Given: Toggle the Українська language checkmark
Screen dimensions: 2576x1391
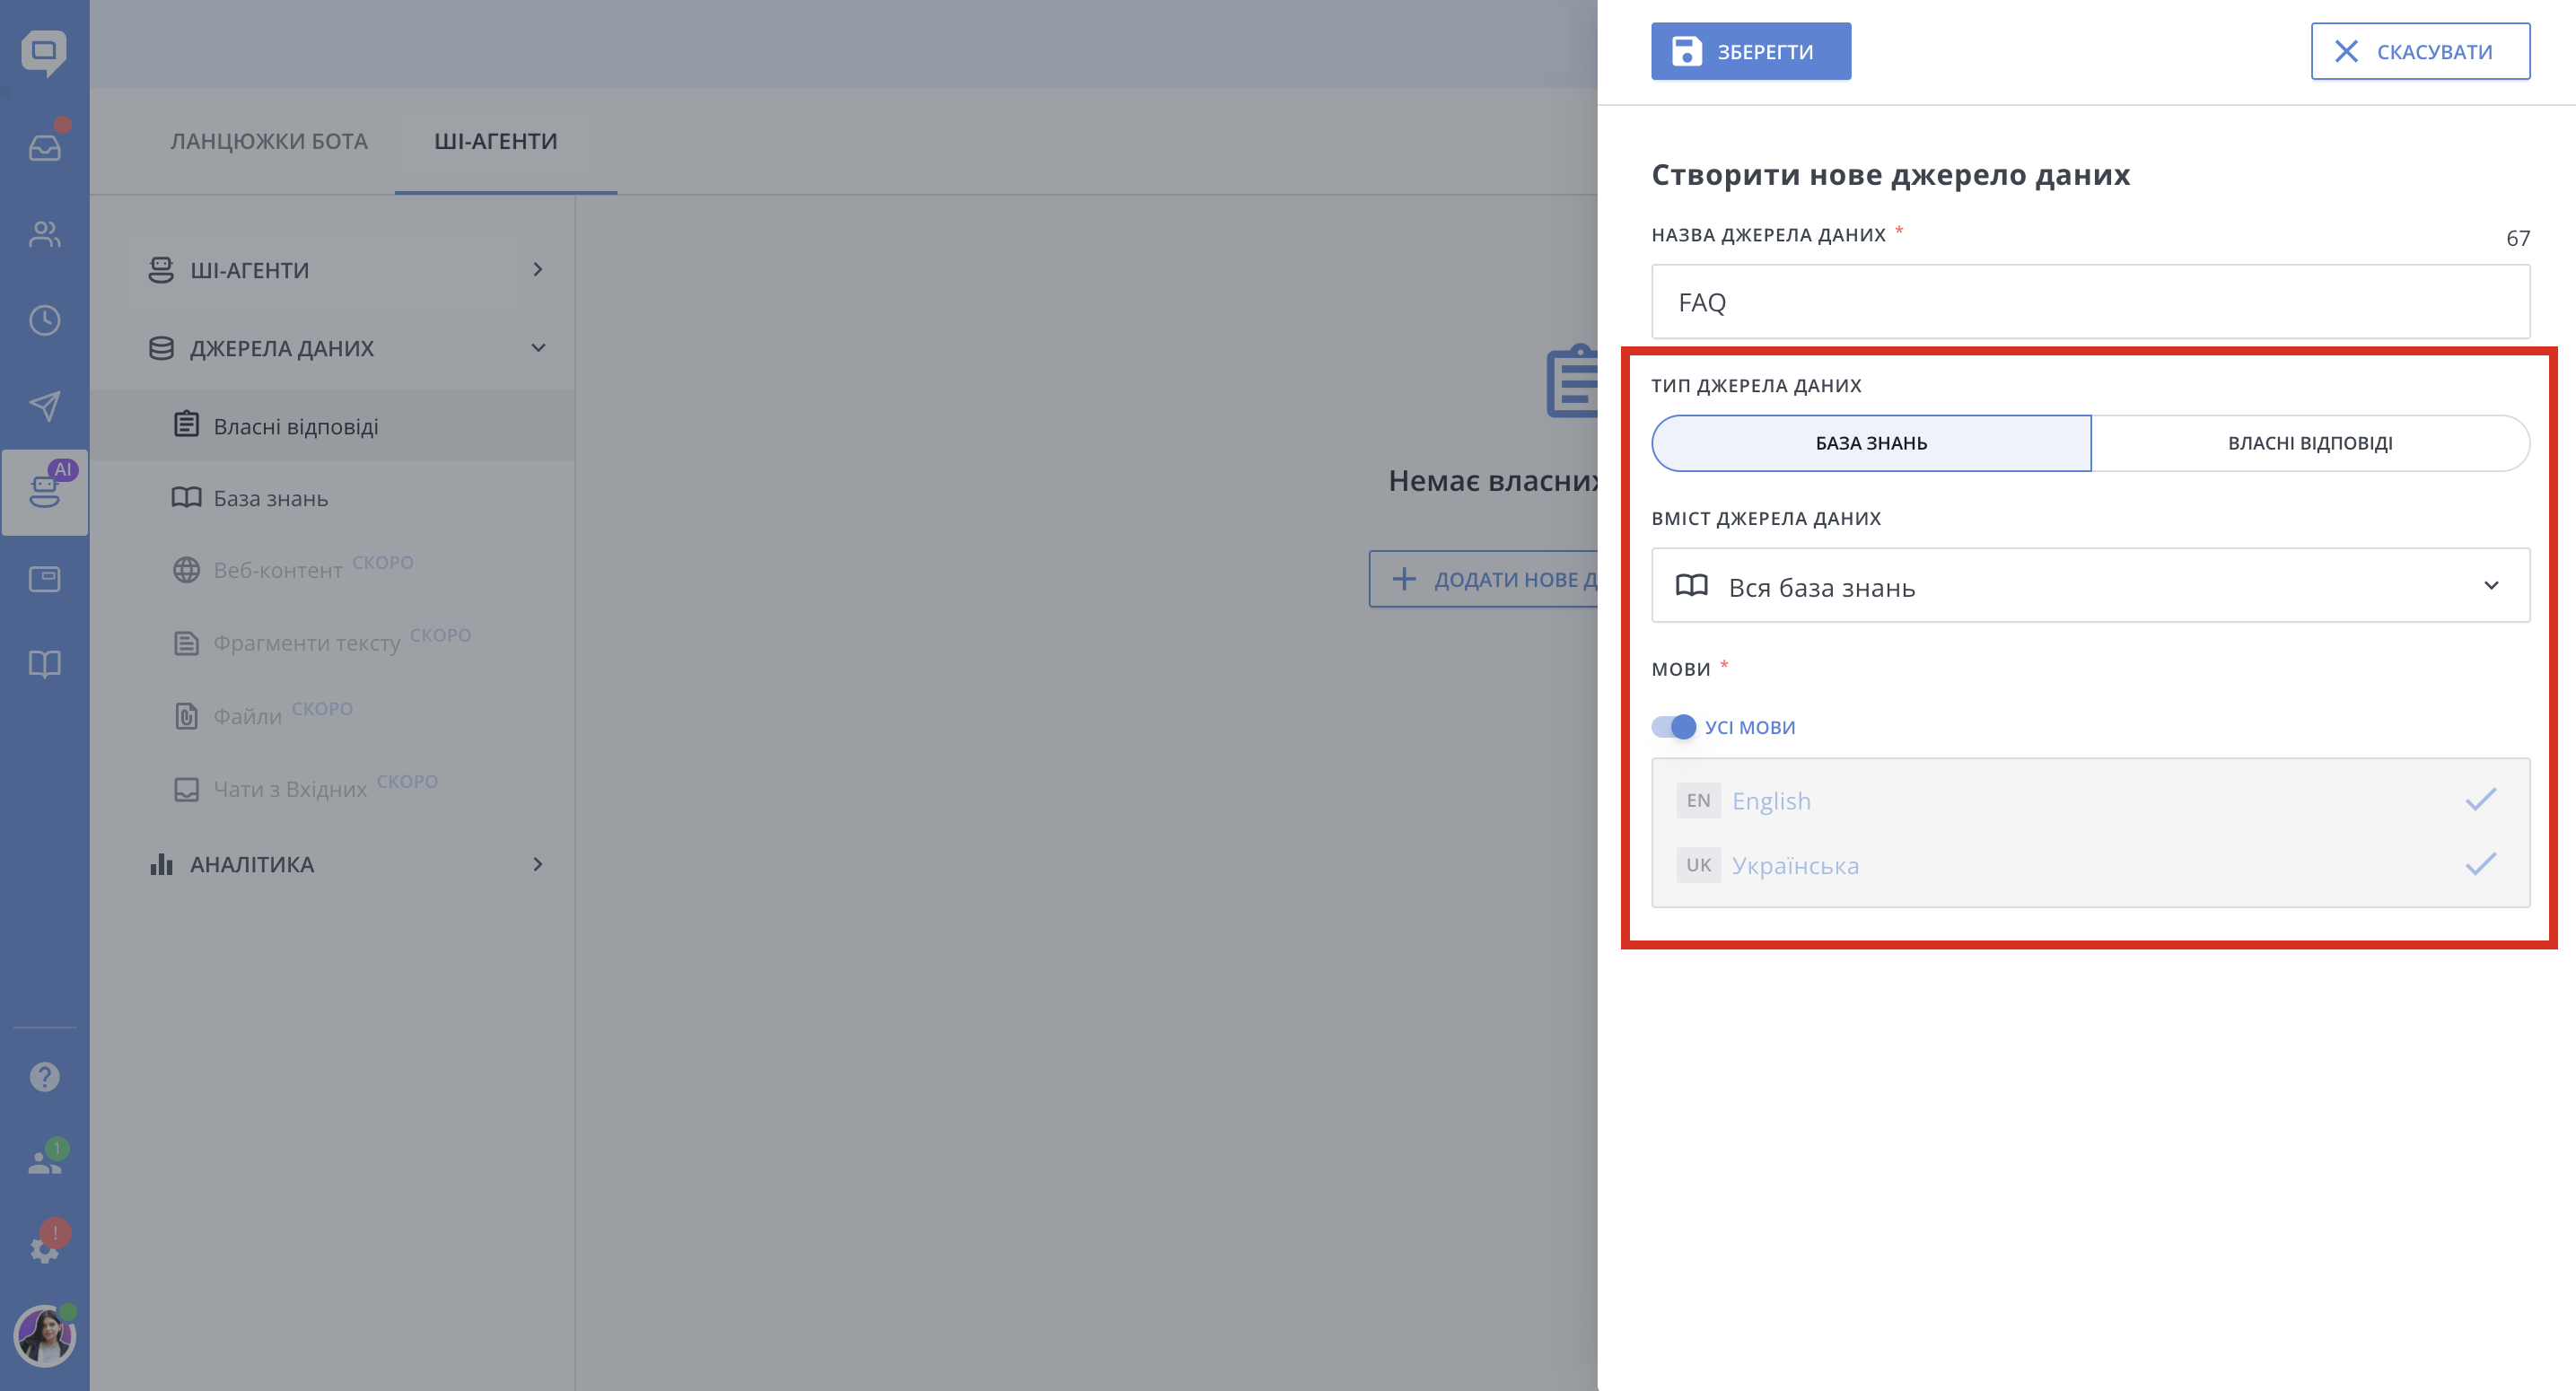Looking at the screenshot, I should coord(2481,864).
